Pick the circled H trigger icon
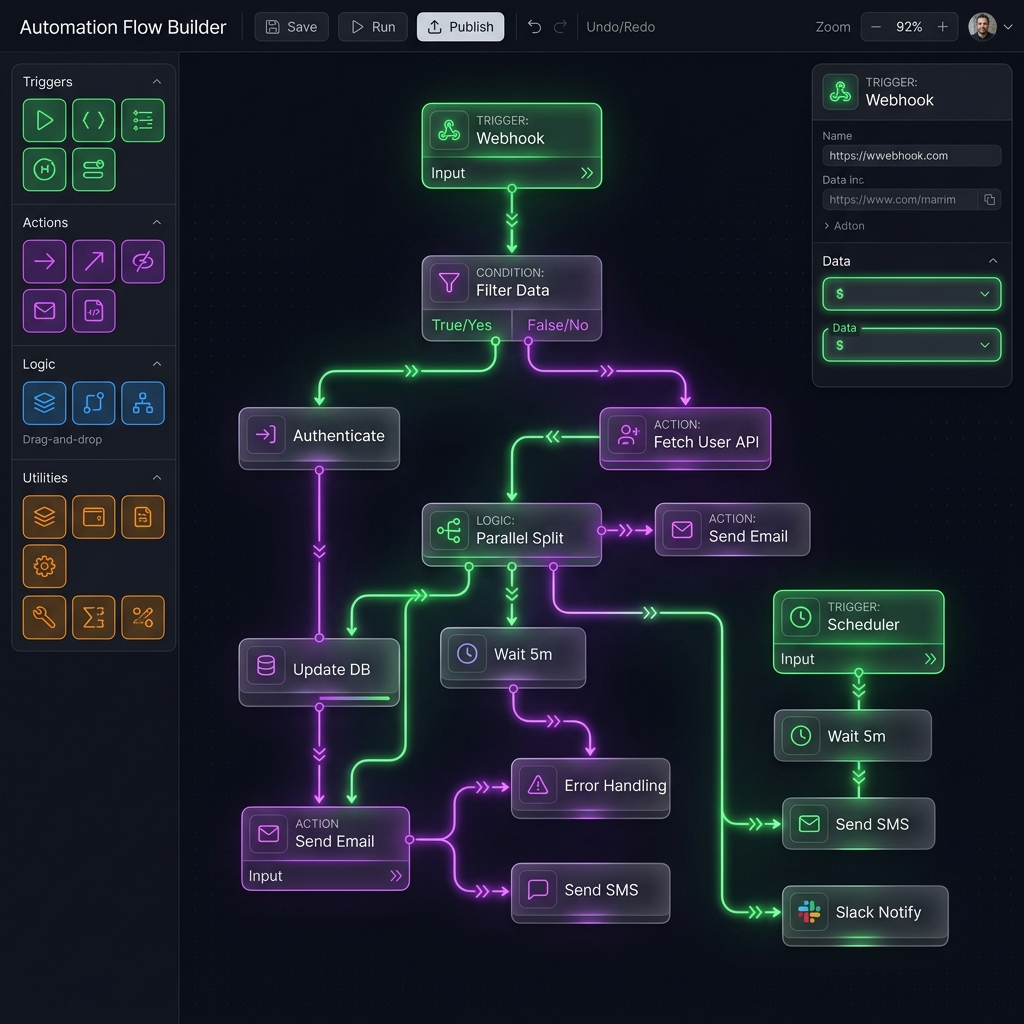This screenshot has height=1024, width=1024. tap(44, 170)
